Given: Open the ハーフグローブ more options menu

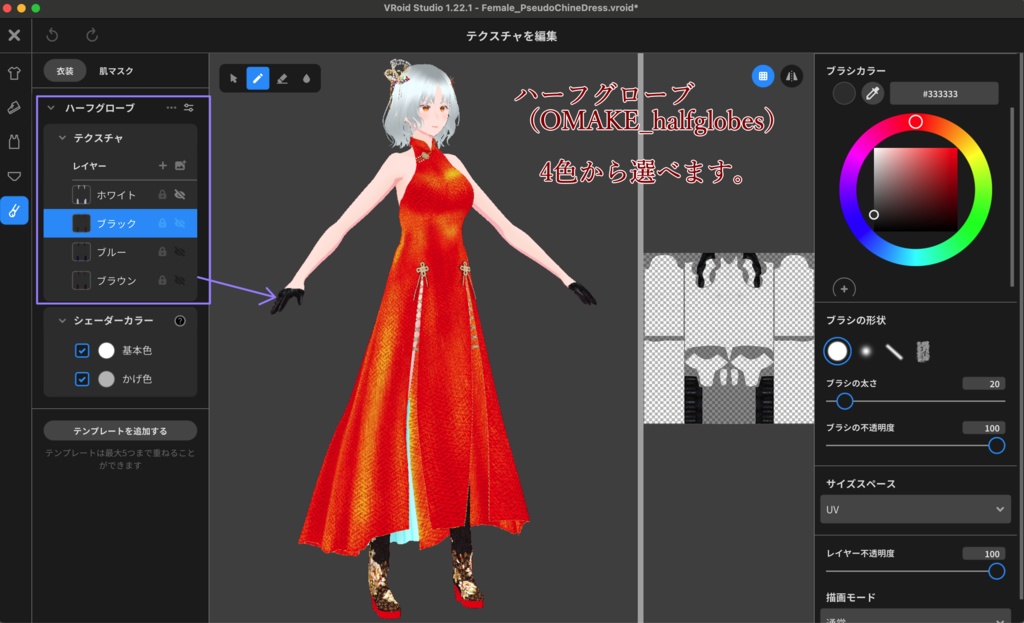Looking at the screenshot, I should (171, 108).
